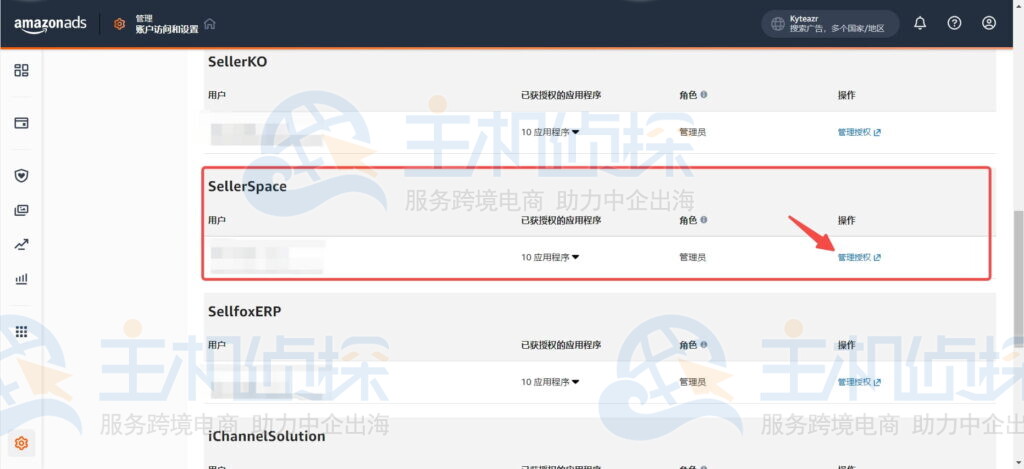This screenshot has width=1024, height=469.
Task: Select the orange settings gear in sidebar
Action: click(21, 443)
